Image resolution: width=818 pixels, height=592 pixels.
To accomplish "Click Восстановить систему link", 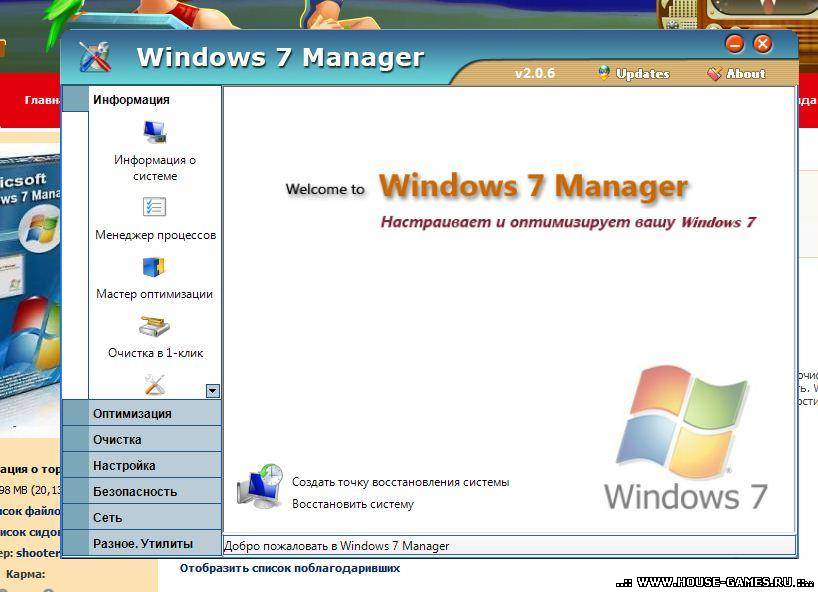I will pyautogui.click(x=353, y=504).
